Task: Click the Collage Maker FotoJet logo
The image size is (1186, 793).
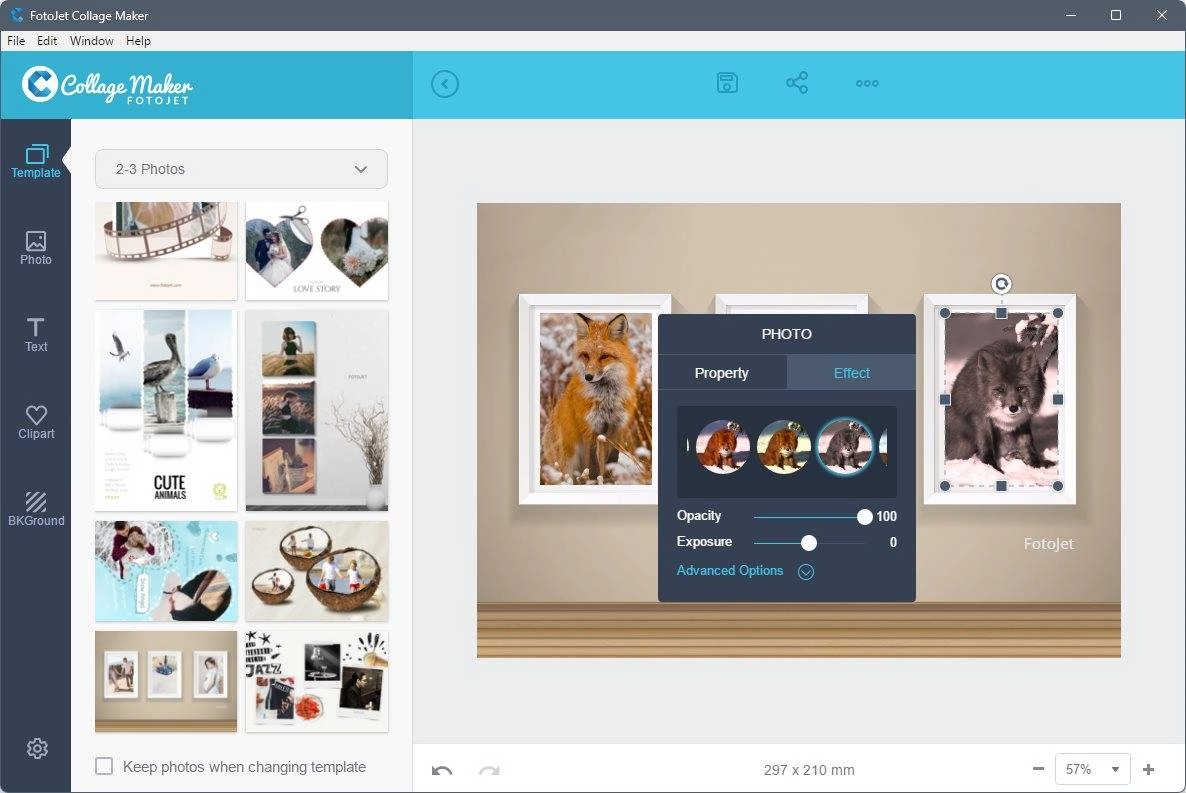Action: (107, 85)
